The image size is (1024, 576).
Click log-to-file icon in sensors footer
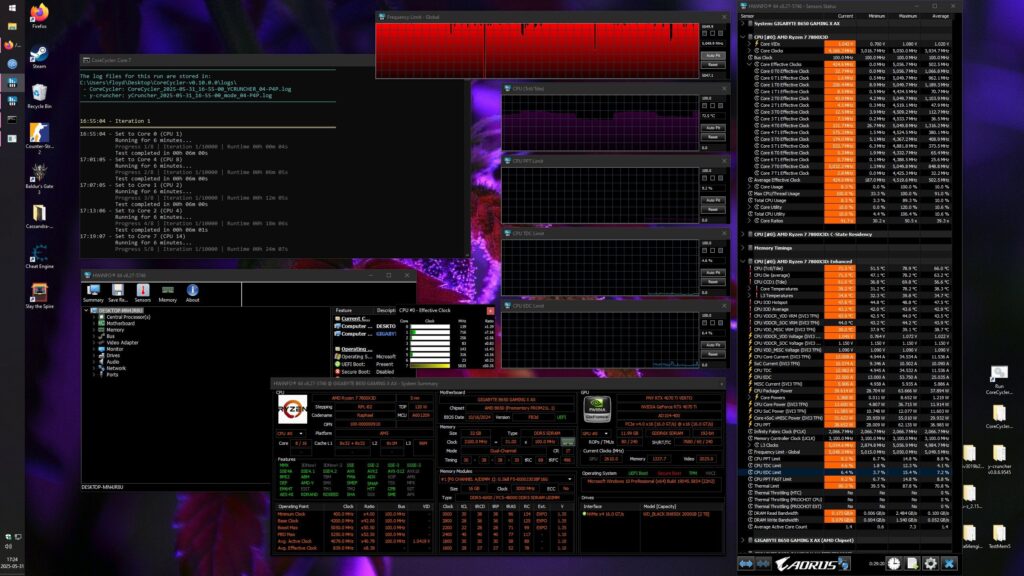[912, 564]
